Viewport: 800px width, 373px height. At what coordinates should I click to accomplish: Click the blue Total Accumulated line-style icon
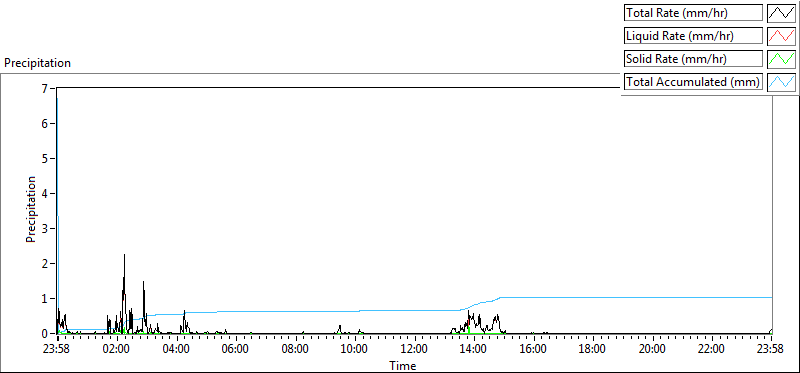pos(781,82)
